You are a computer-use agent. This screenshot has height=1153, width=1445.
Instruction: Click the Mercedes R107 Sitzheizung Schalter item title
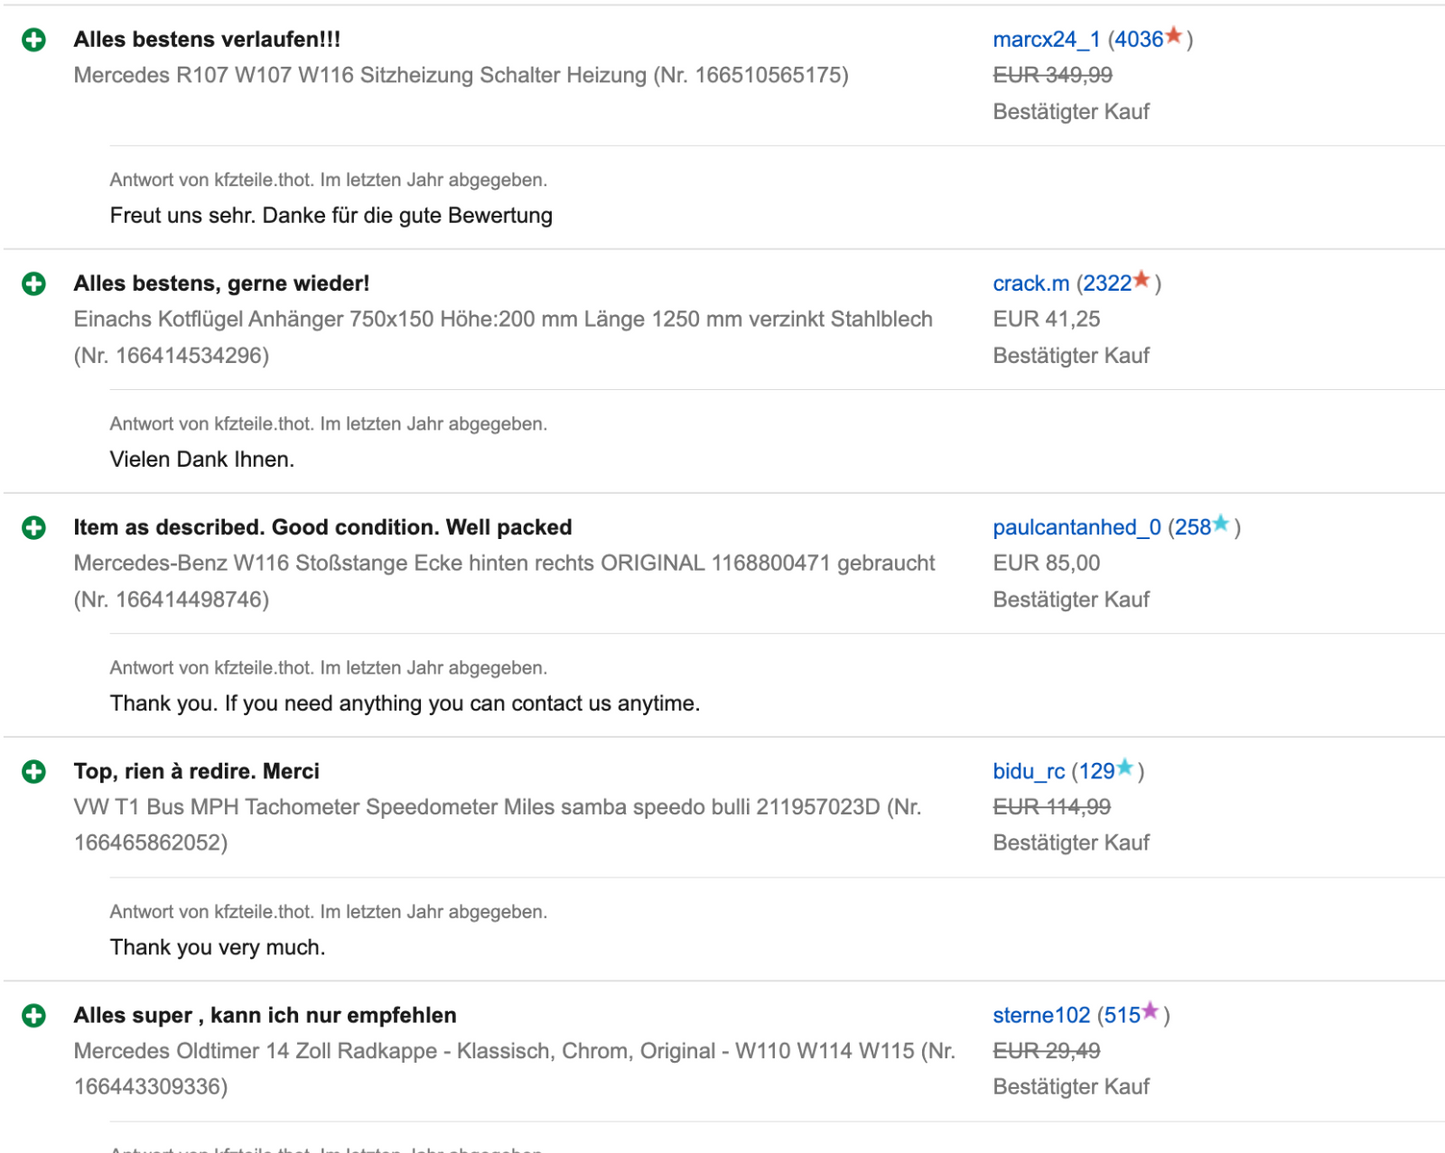tap(460, 76)
